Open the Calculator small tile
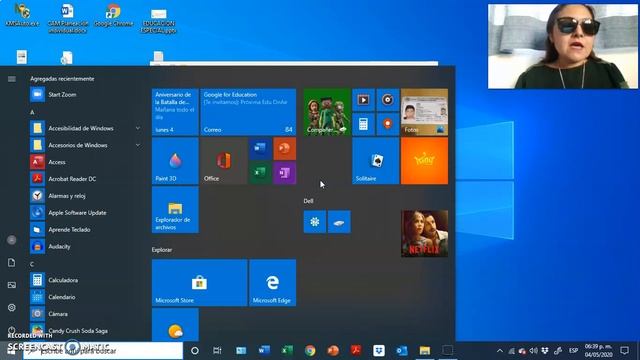The width and height of the screenshot is (640, 360). click(x=363, y=124)
